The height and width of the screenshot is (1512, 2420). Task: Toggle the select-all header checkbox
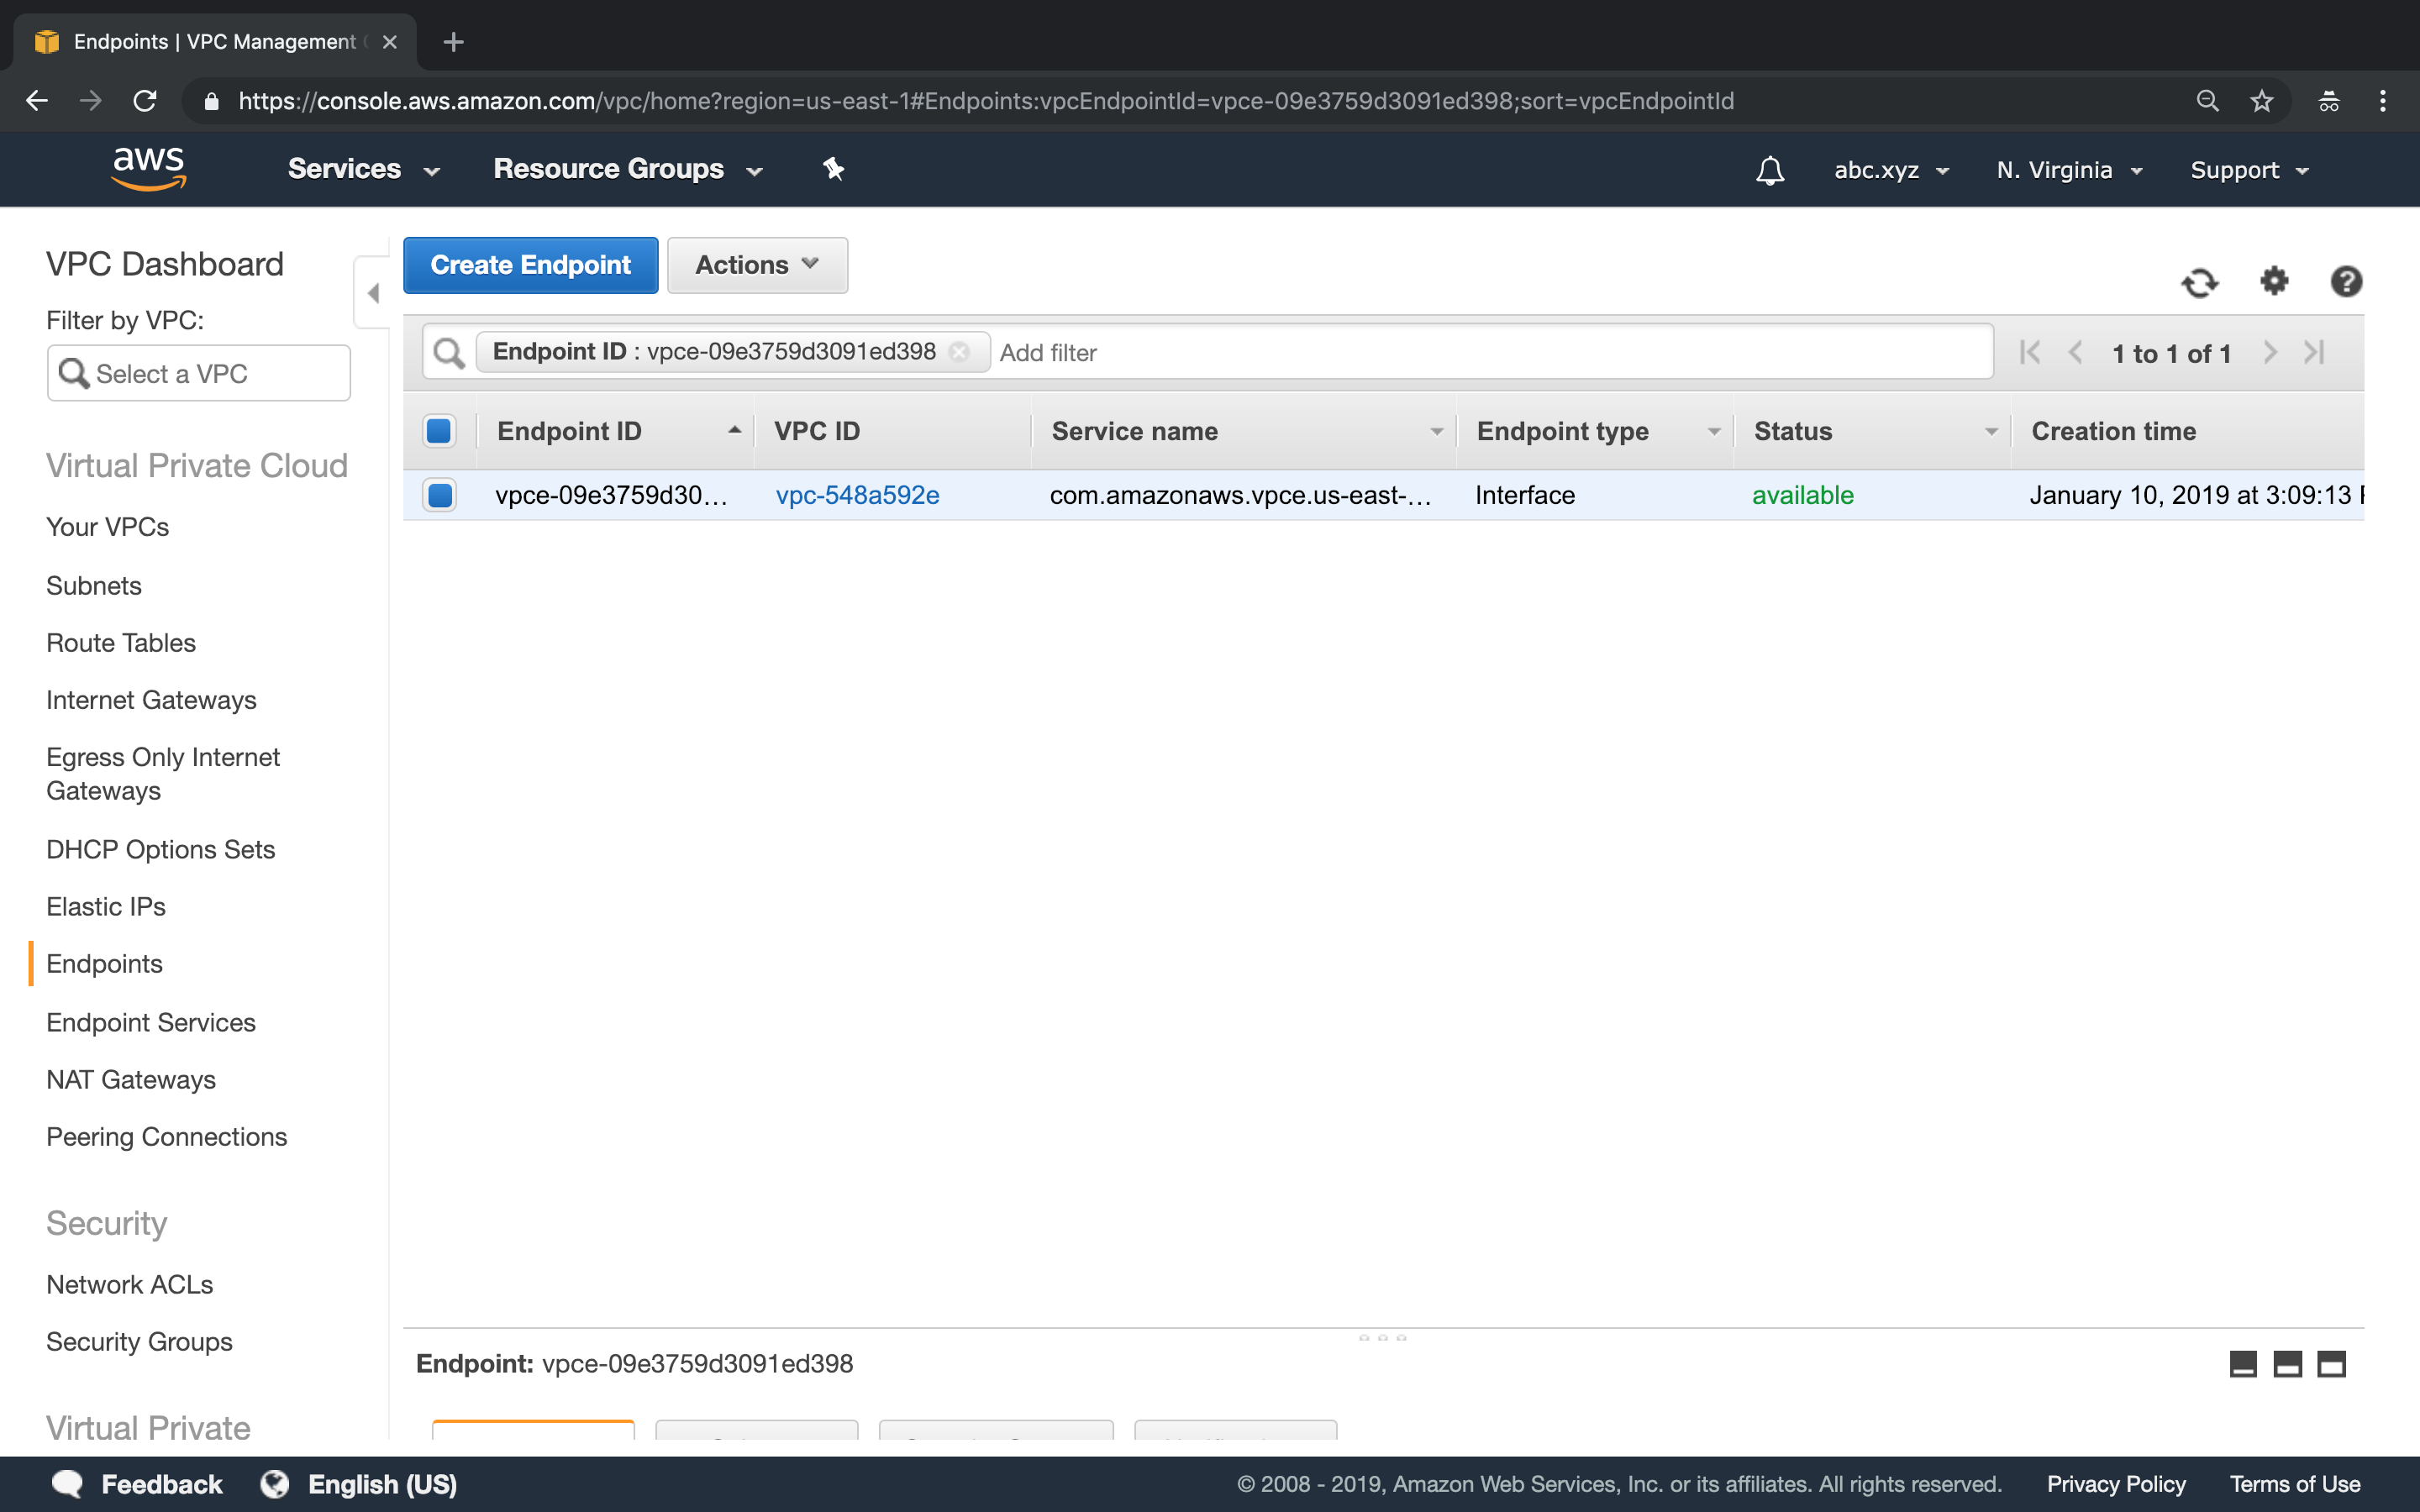pos(439,430)
